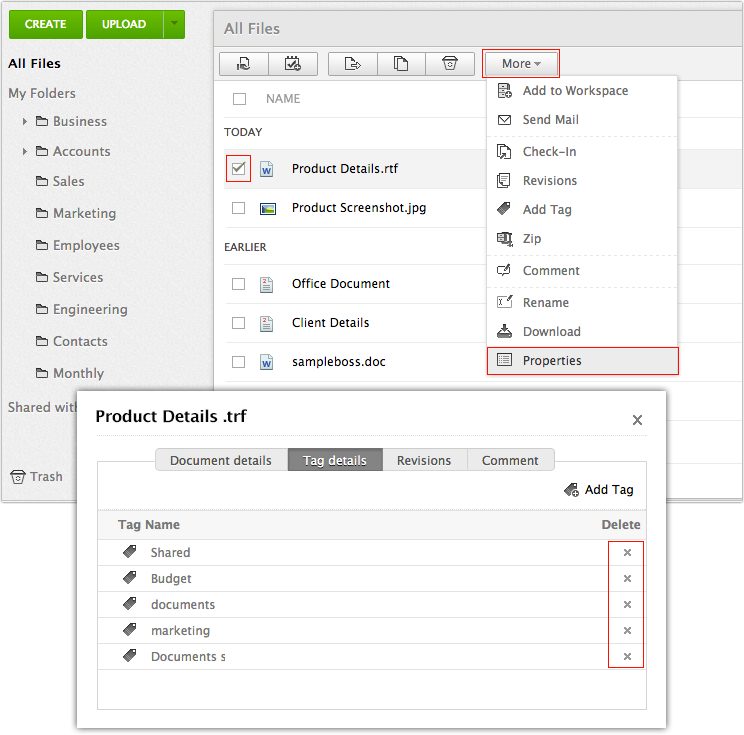This screenshot has height=735, width=744.
Task: Delete the Shared tag
Action: (x=627, y=552)
